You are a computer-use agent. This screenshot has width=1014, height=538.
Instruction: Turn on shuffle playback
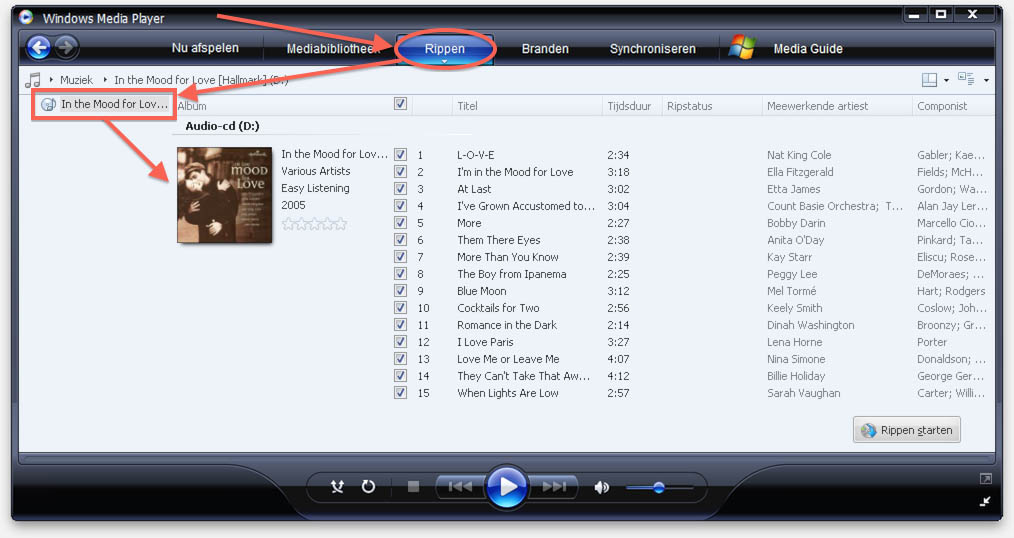click(x=337, y=486)
